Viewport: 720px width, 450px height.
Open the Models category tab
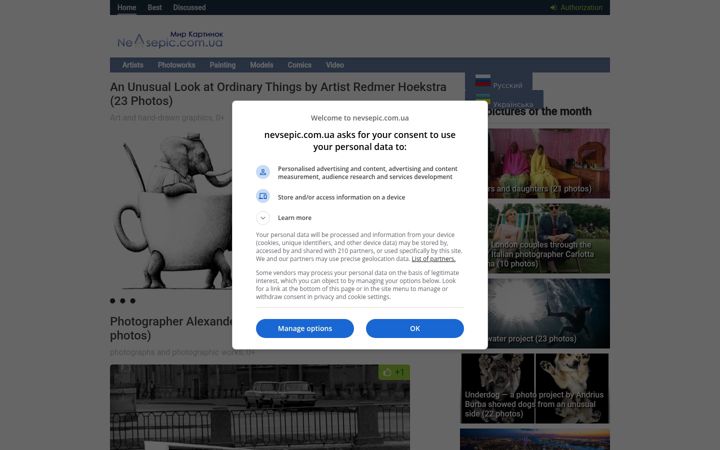[x=262, y=65]
